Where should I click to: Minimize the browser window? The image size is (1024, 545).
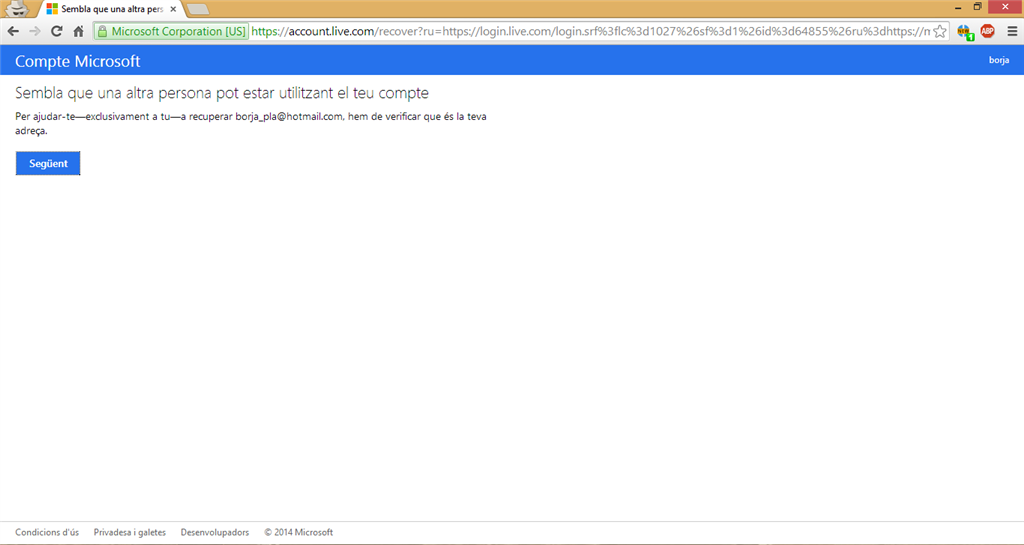[x=958, y=7]
